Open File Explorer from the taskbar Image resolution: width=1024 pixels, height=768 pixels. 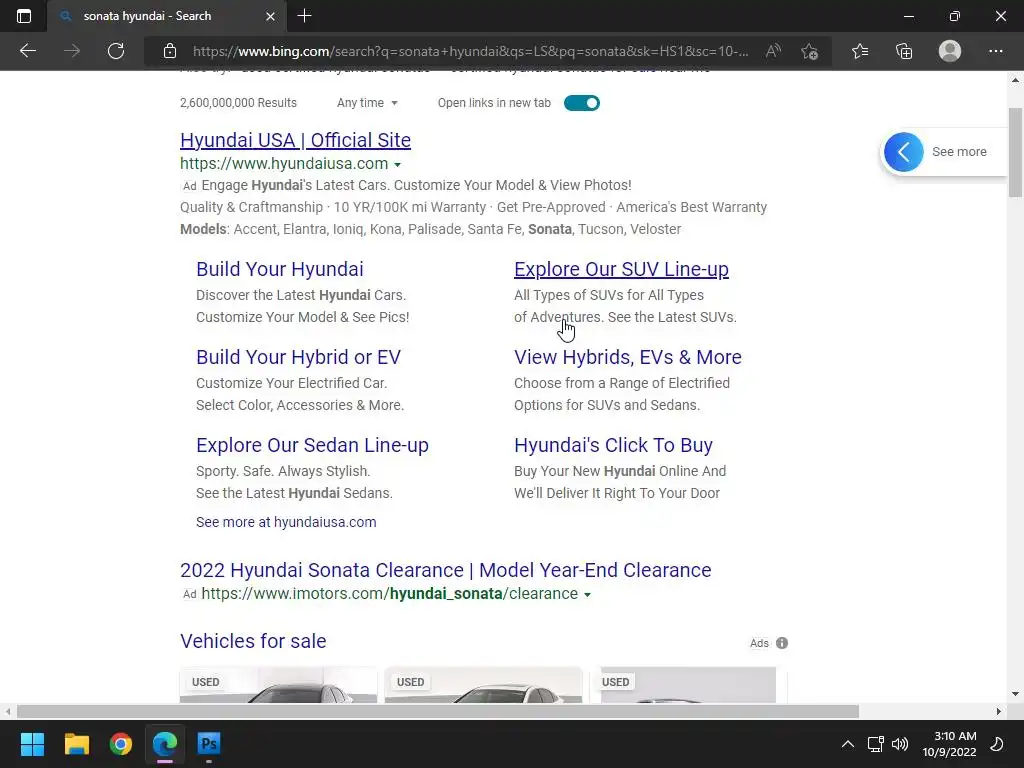point(76,744)
